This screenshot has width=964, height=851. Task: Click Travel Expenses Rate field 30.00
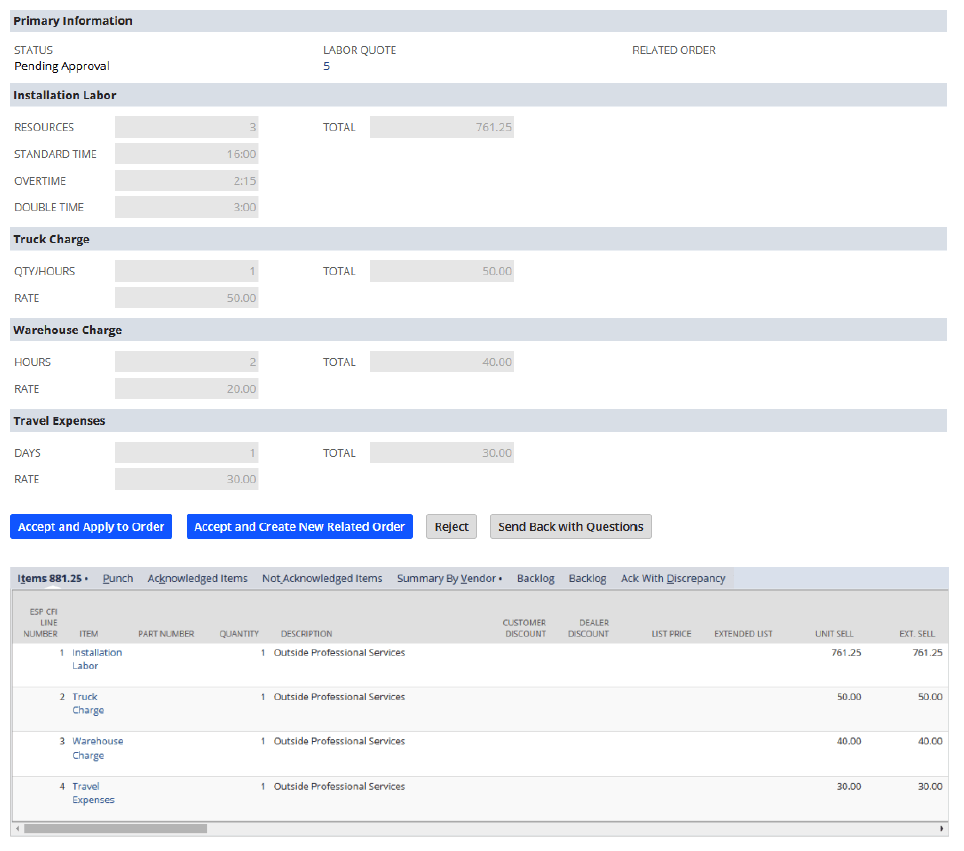click(186, 479)
